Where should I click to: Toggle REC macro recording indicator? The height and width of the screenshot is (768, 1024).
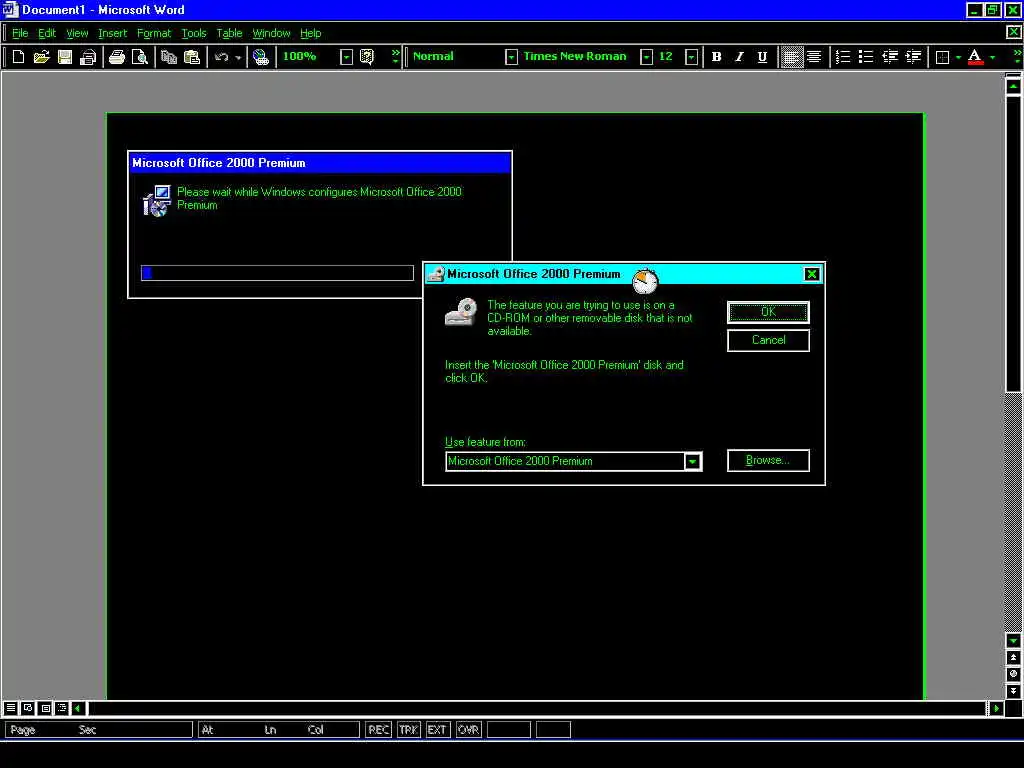379,729
